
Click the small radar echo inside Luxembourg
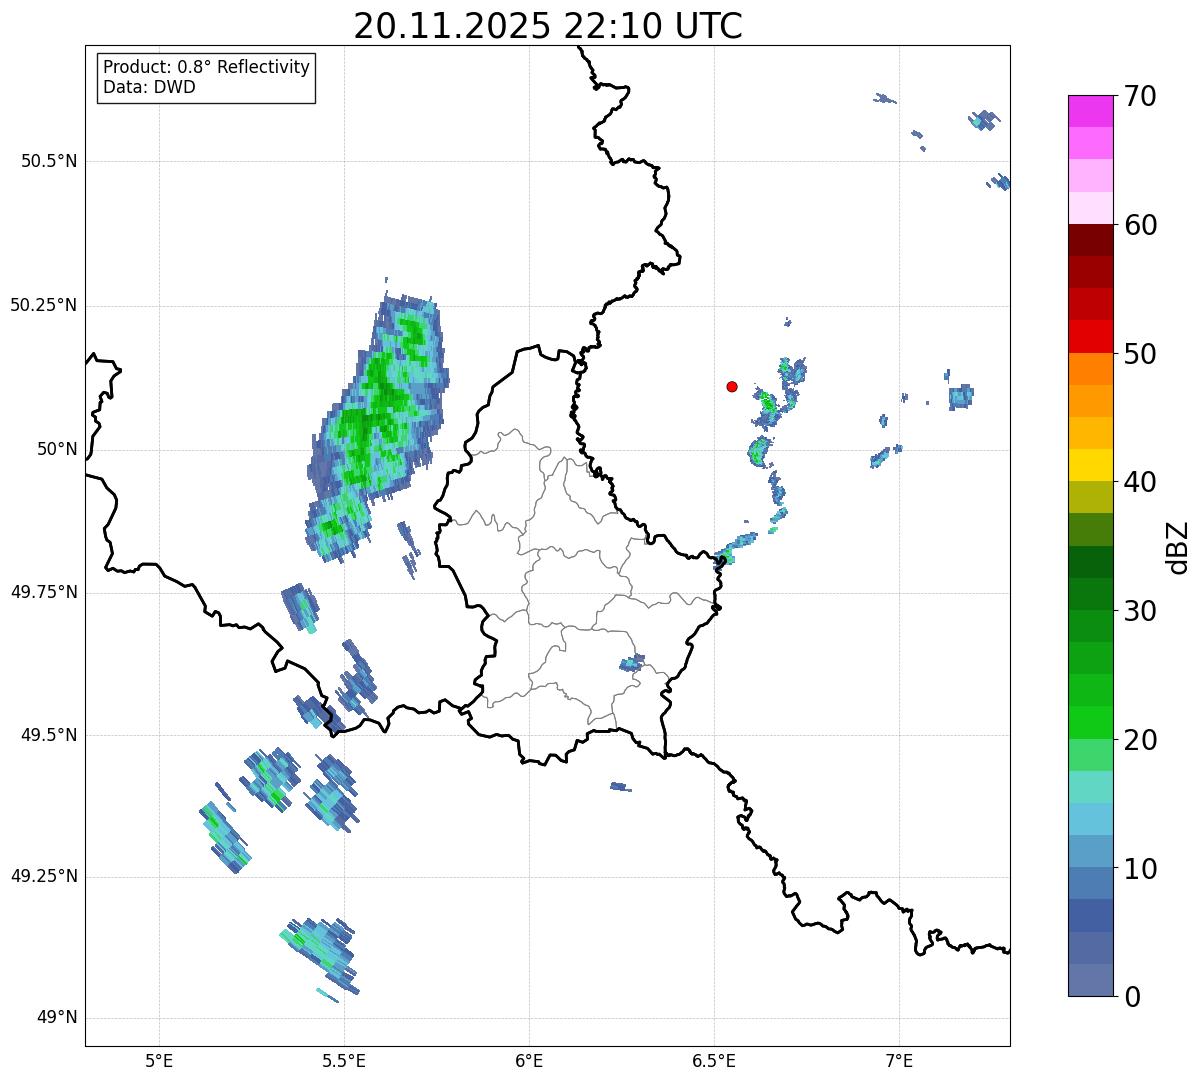pyautogui.click(x=632, y=663)
